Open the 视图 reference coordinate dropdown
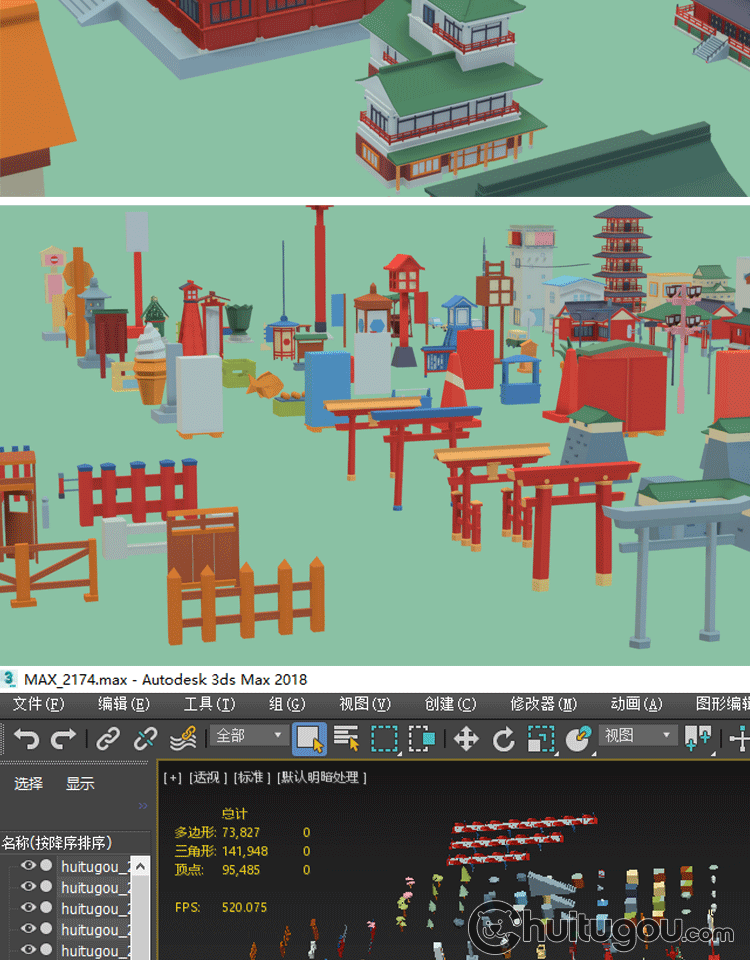This screenshot has height=960, width=750. (638, 736)
